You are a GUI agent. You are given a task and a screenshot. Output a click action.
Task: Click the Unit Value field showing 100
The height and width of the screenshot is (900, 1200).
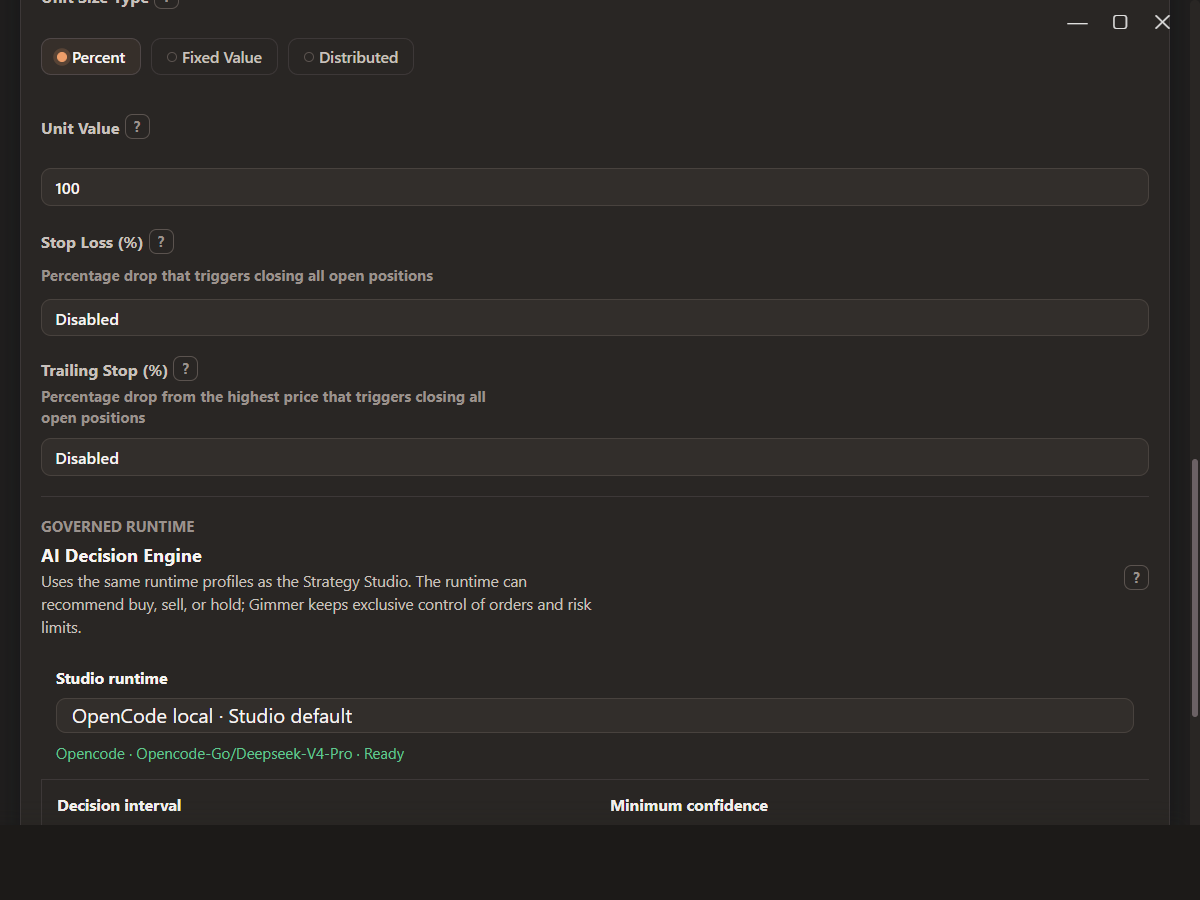tap(594, 188)
